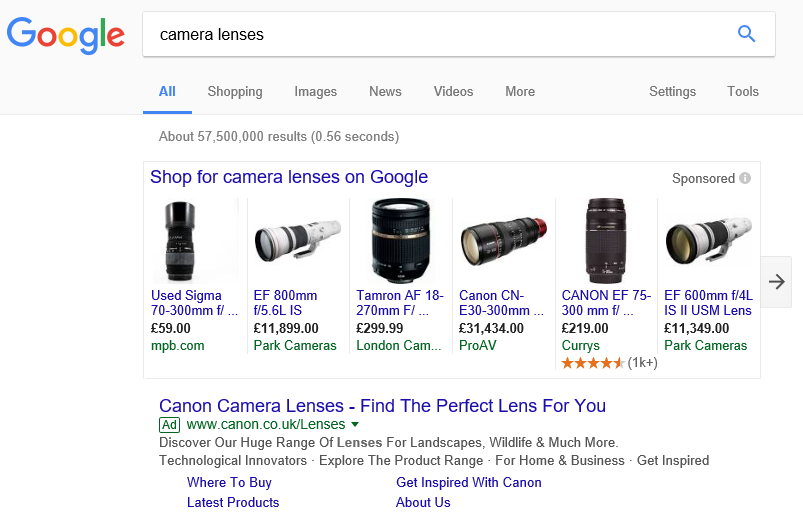The height and width of the screenshot is (520, 803).
Task: View the EF 800mm f/5.6L IS lens image
Action: coord(297,241)
